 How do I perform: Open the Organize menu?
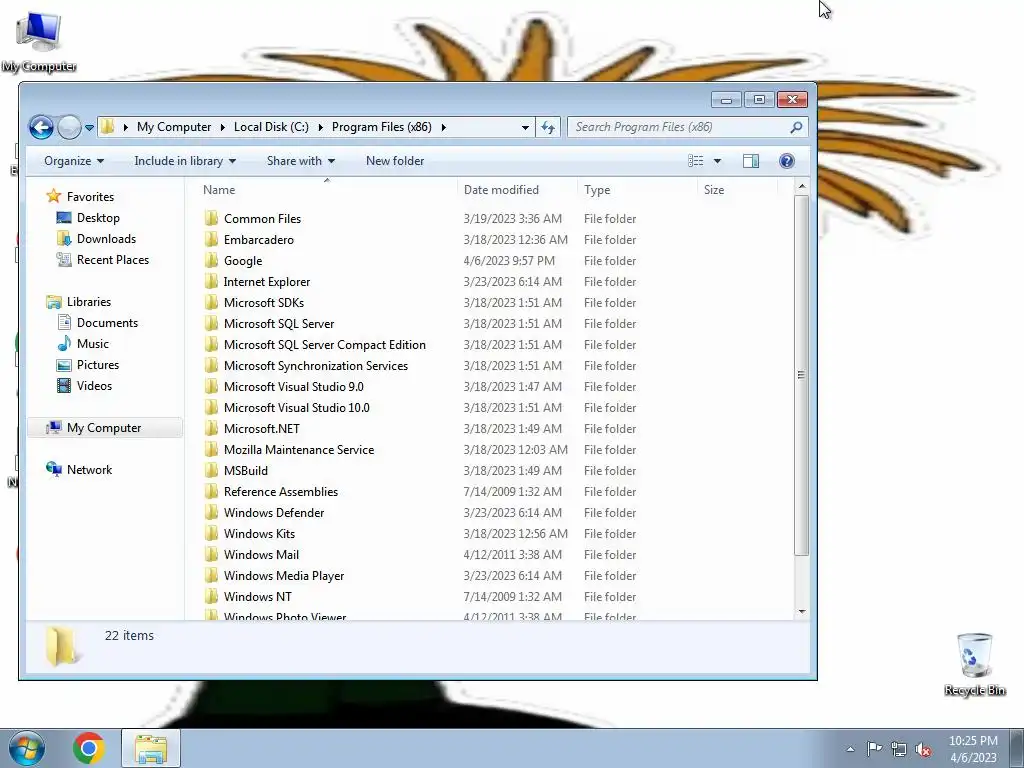[x=74, y=161]
